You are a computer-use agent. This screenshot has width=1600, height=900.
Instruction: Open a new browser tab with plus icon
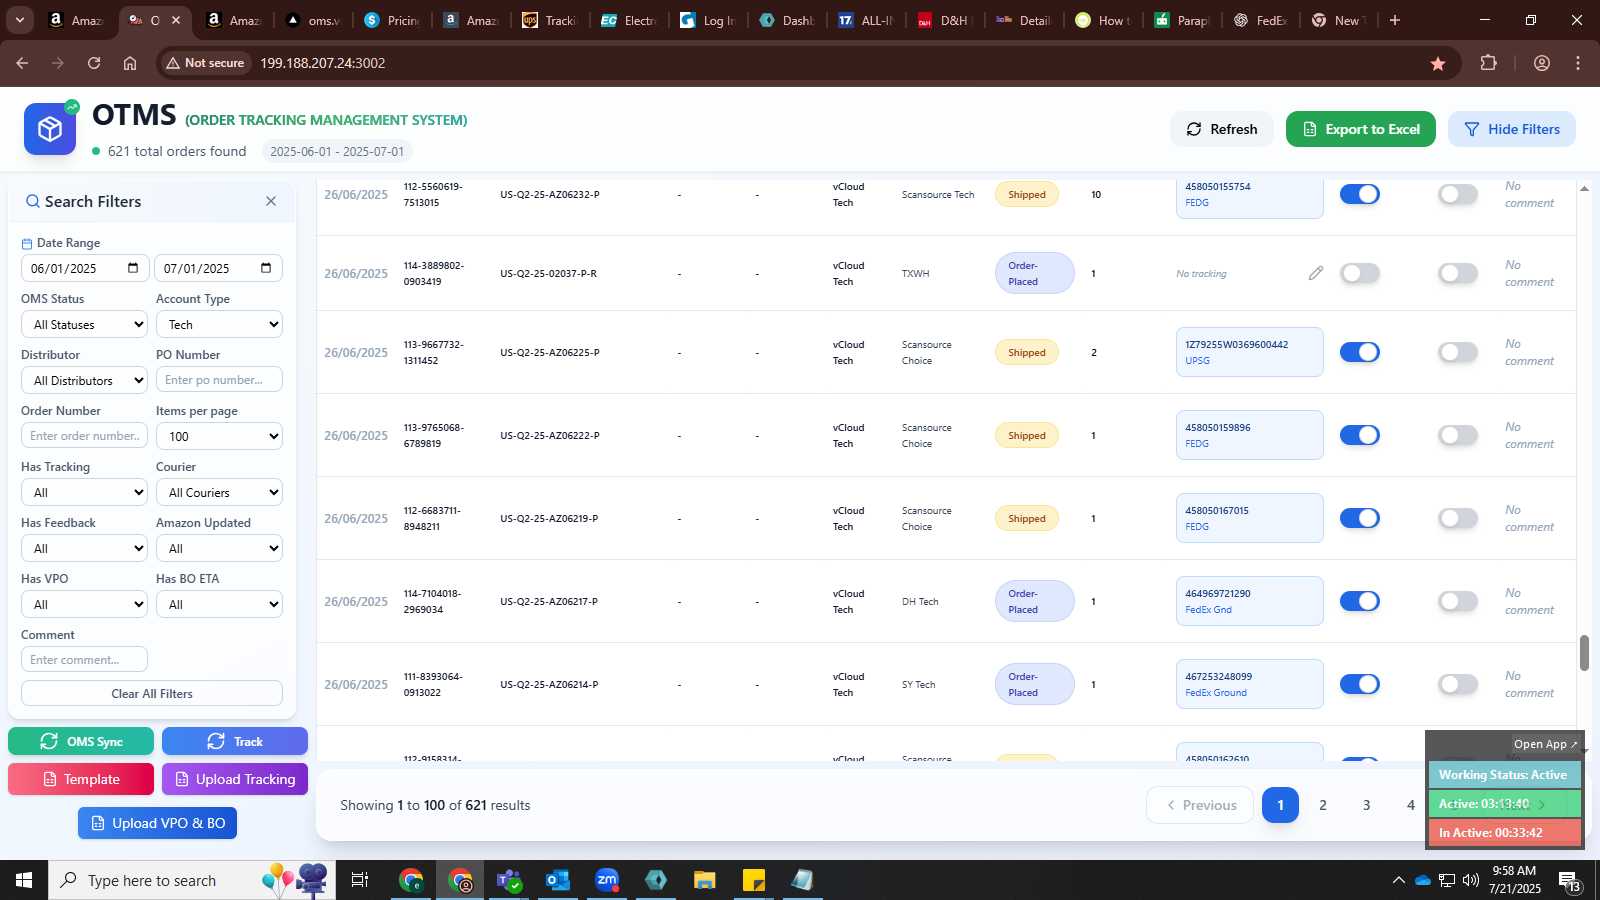[x=1395, y=20]
